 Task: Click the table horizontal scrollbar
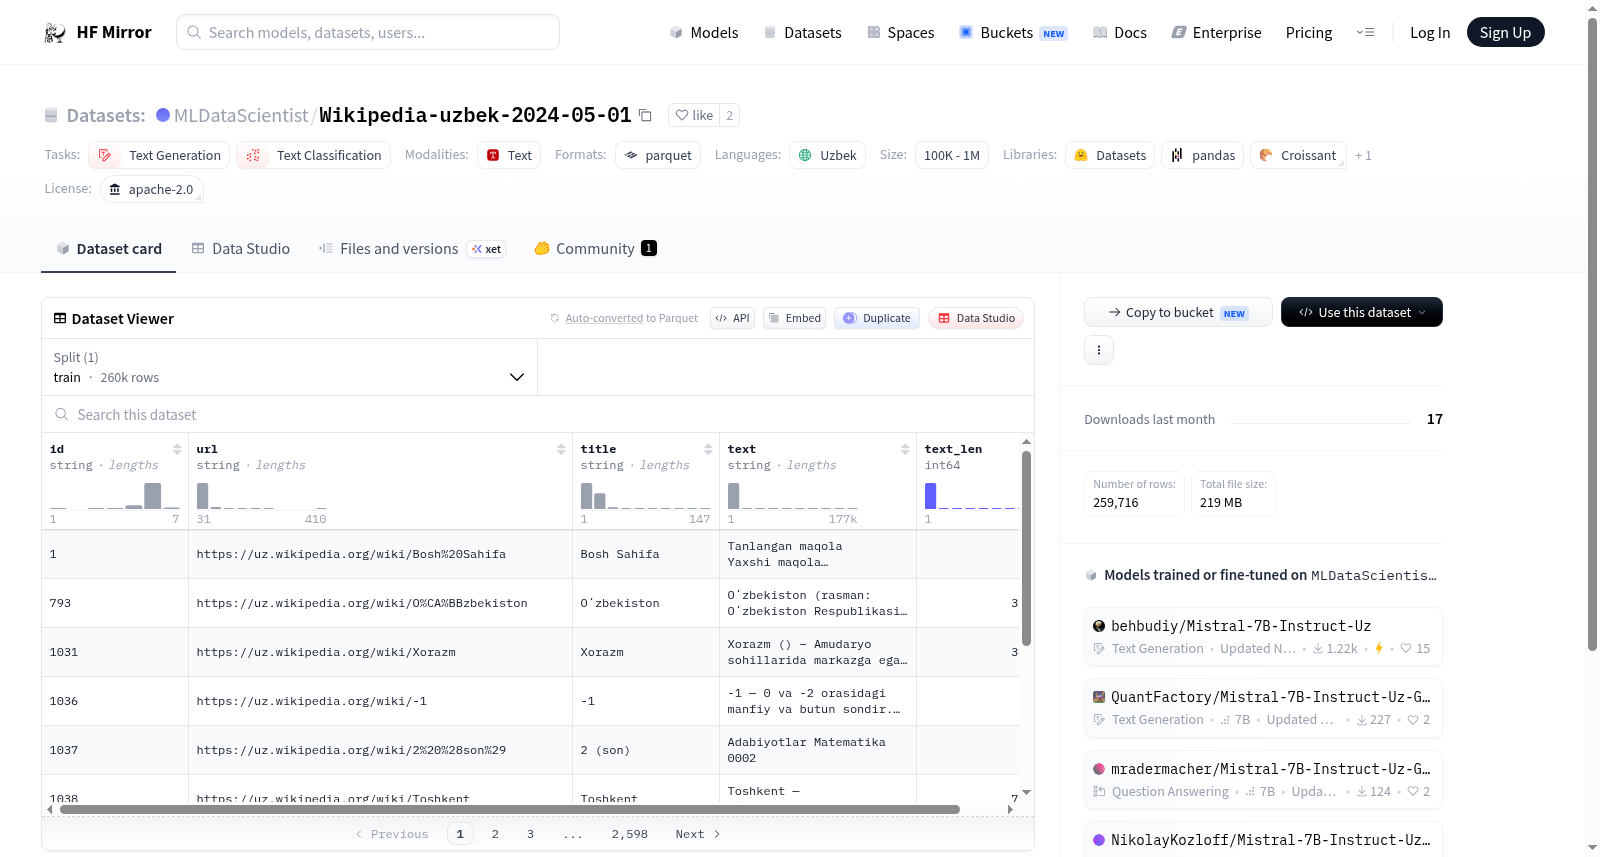(x=510, y=809)
